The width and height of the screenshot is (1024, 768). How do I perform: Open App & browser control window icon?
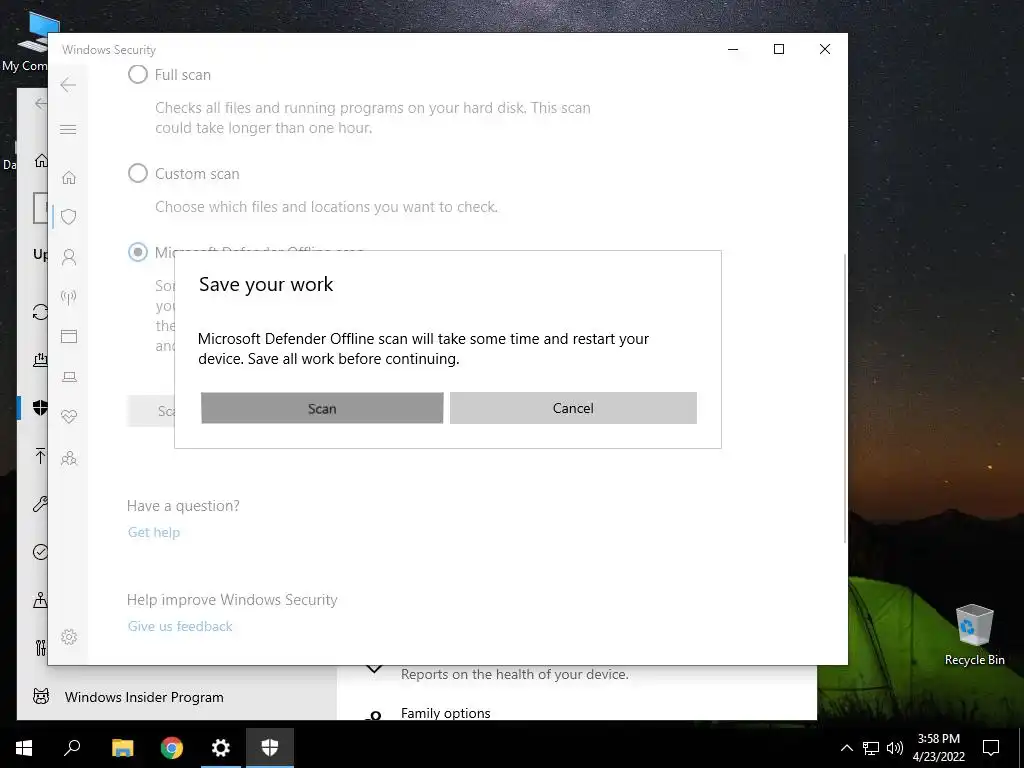point(69,336)
